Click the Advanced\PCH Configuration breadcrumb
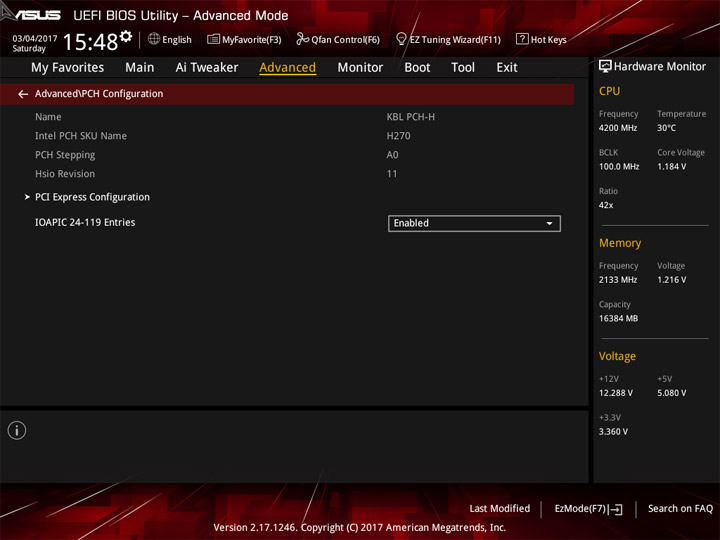The width and height of the screenshot is (720, 540). tap(99, 94)
